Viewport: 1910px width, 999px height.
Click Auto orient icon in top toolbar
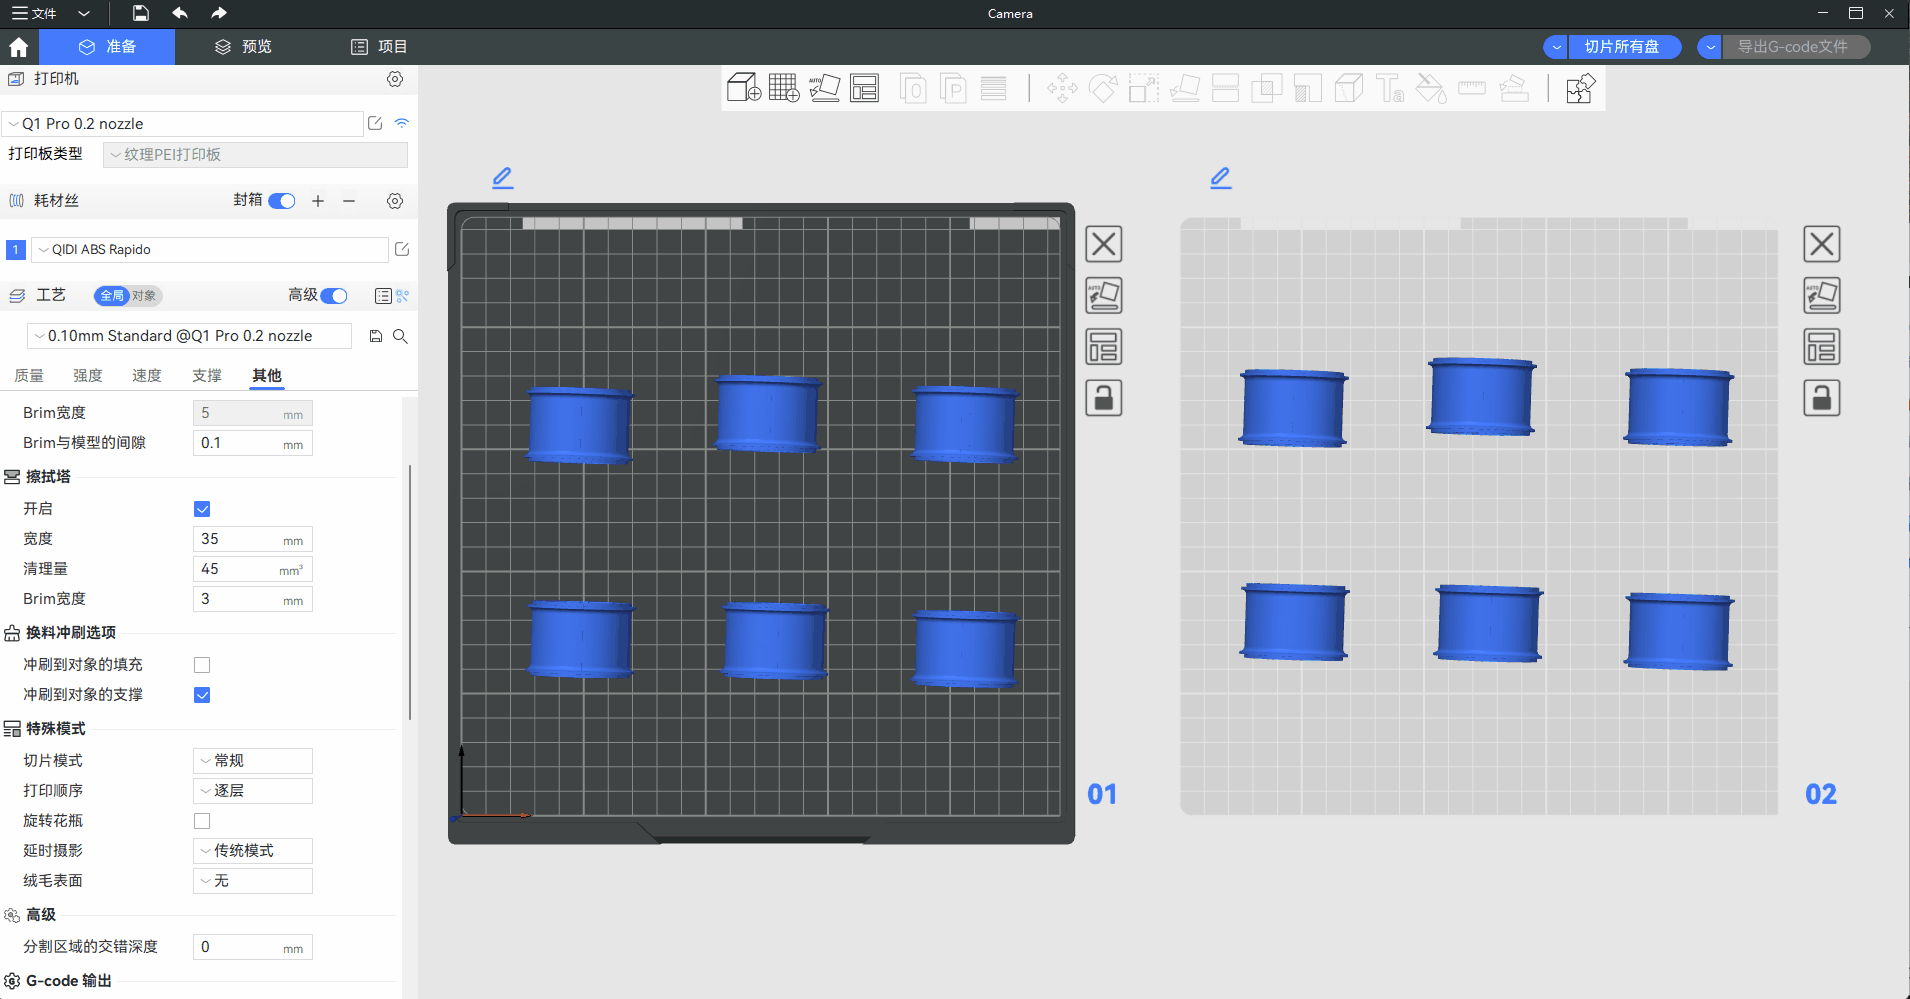click(x=824, y=88)
